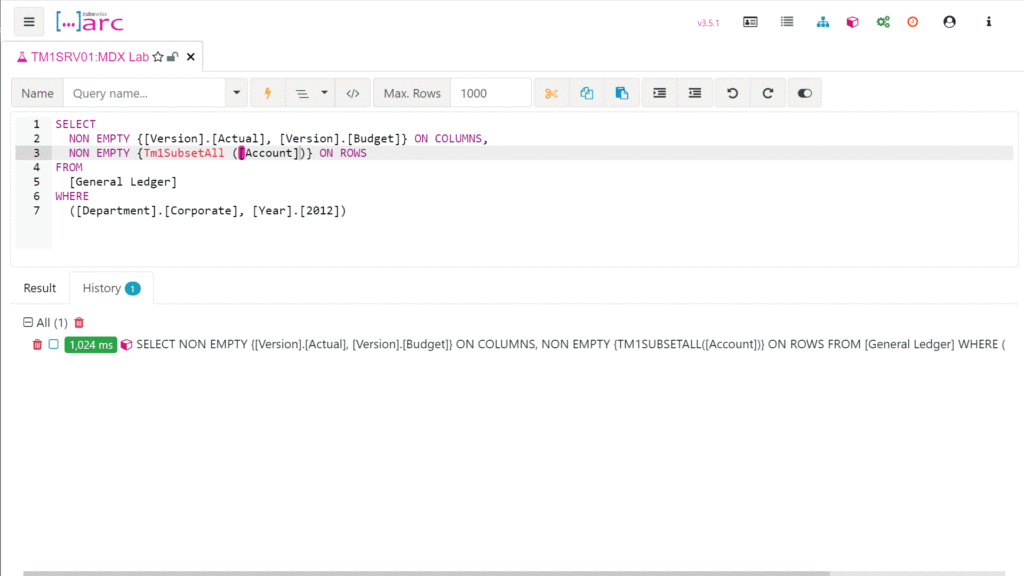Click the scissors cut icon

coord(551,93)
